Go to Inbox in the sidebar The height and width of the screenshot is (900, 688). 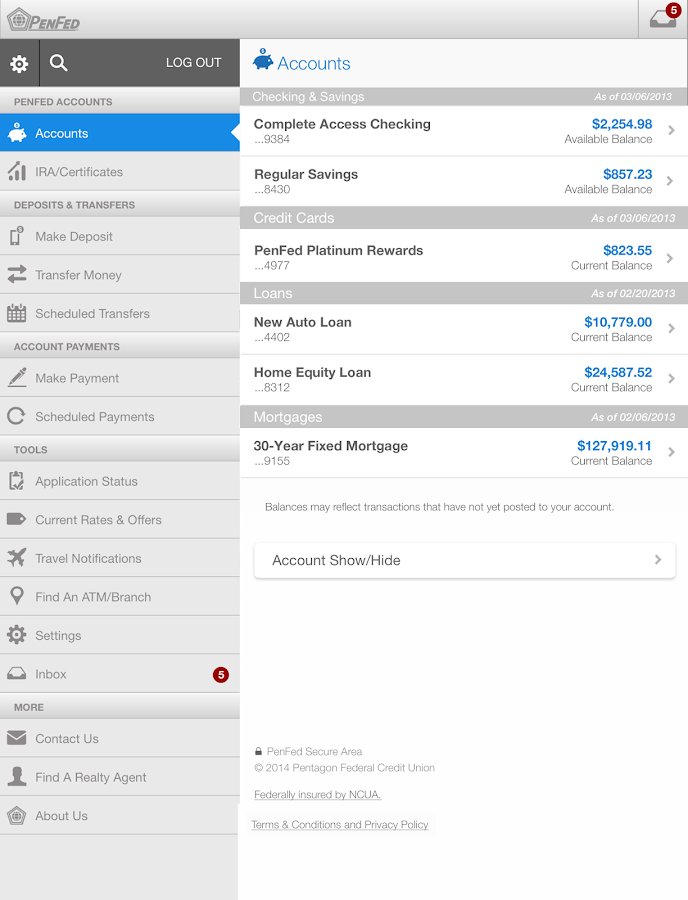(x=51, y=674)
